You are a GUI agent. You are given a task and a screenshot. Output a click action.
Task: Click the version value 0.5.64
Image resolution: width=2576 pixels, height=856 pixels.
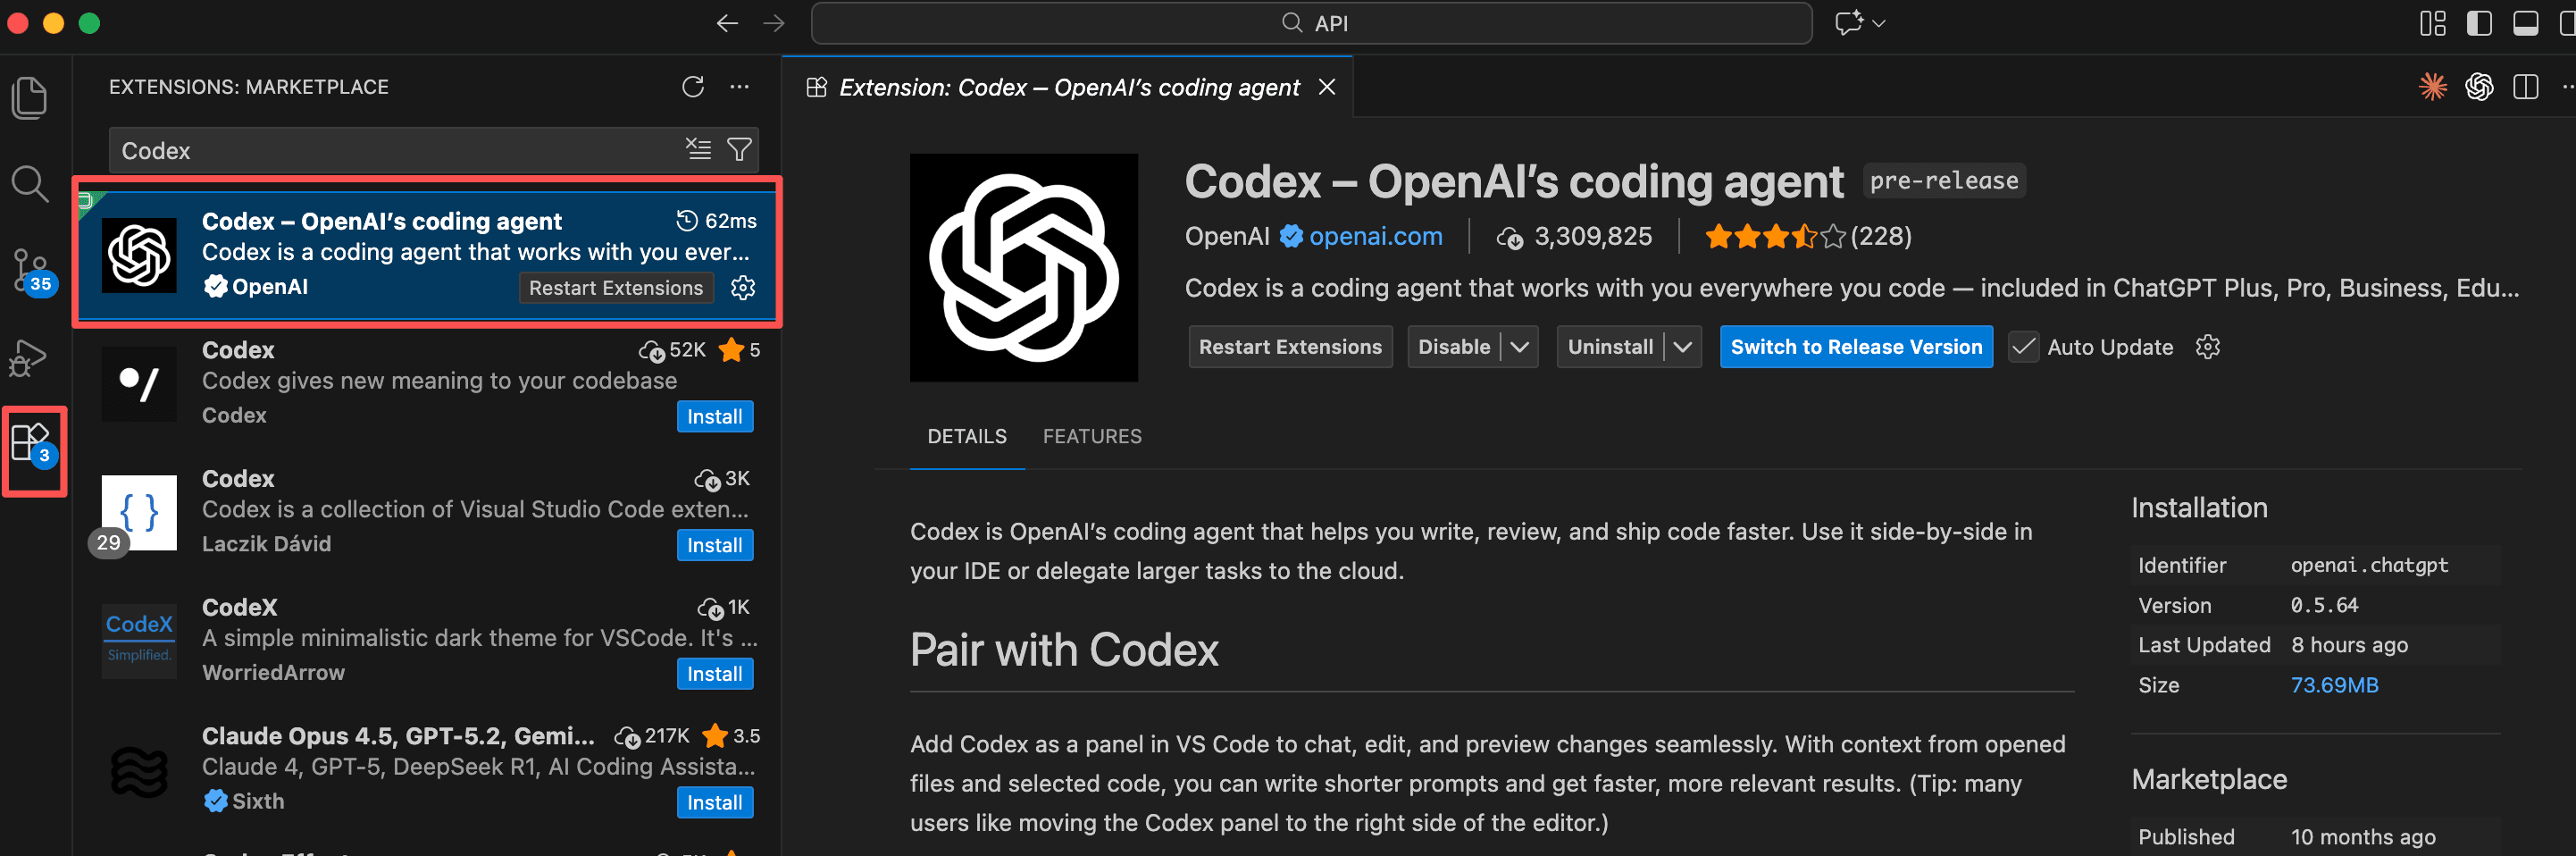click(x=2324, y=605)
